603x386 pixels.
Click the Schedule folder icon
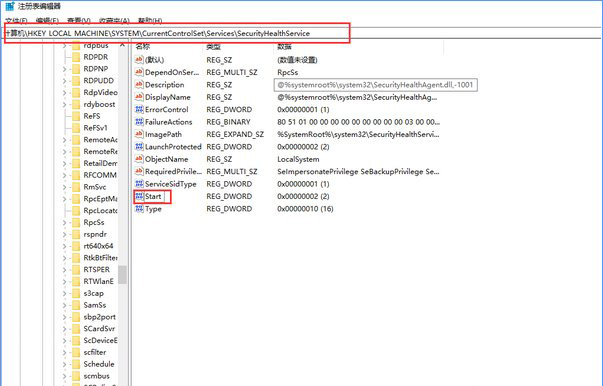click(76, 364)
